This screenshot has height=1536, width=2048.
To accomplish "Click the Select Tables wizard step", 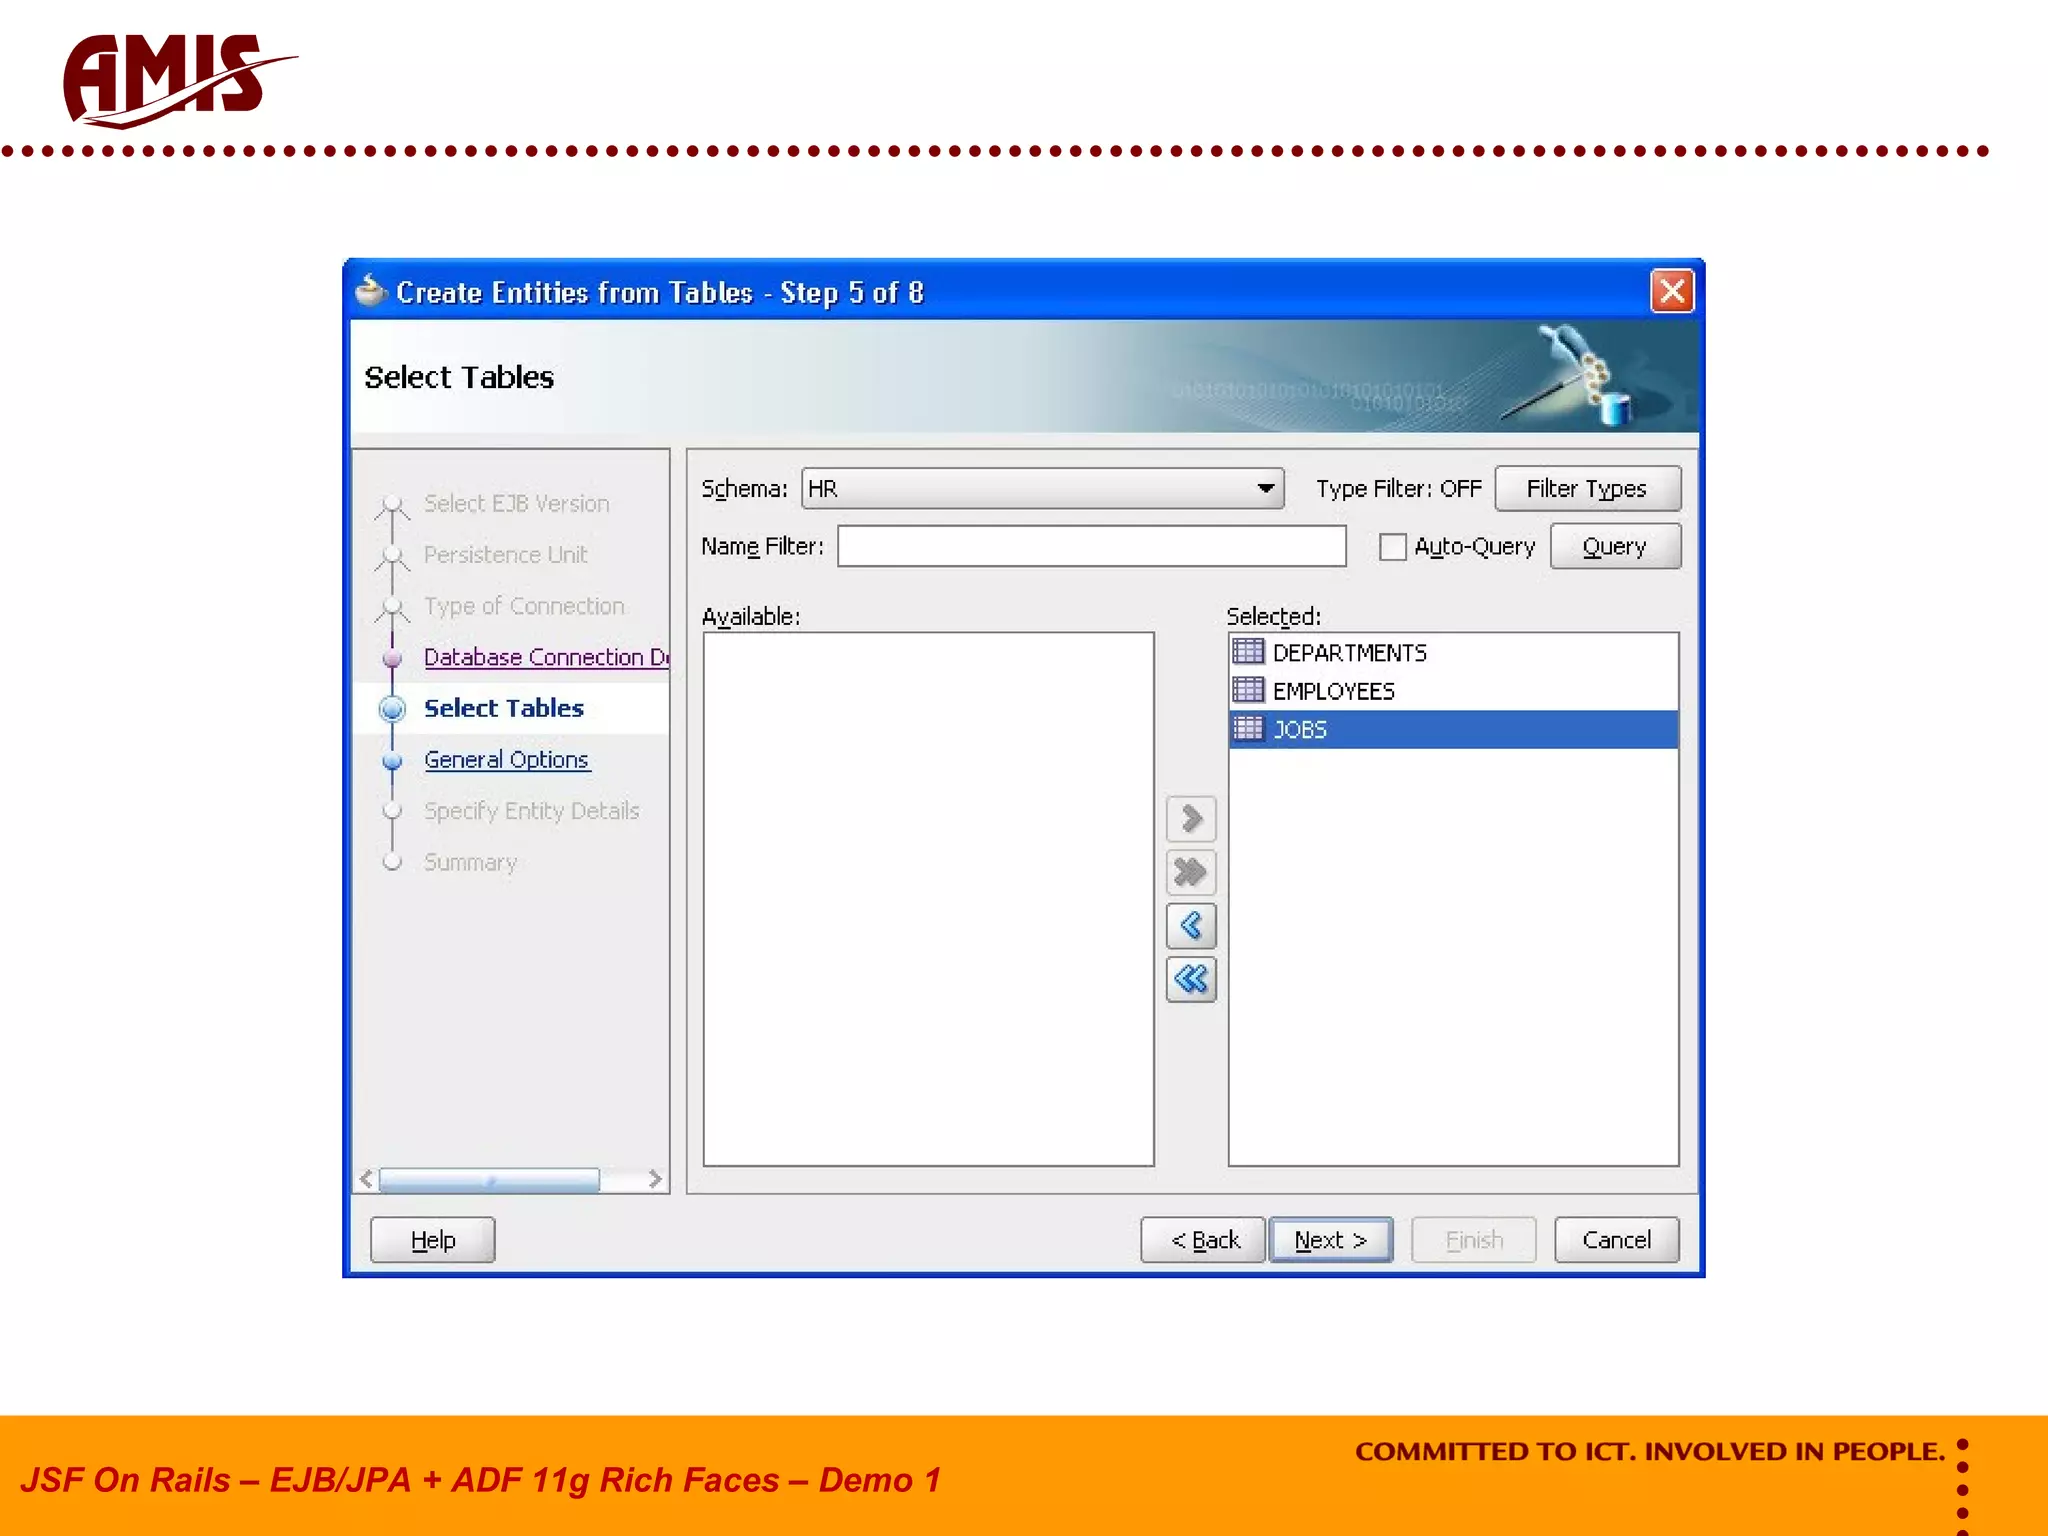I will 503,708.
